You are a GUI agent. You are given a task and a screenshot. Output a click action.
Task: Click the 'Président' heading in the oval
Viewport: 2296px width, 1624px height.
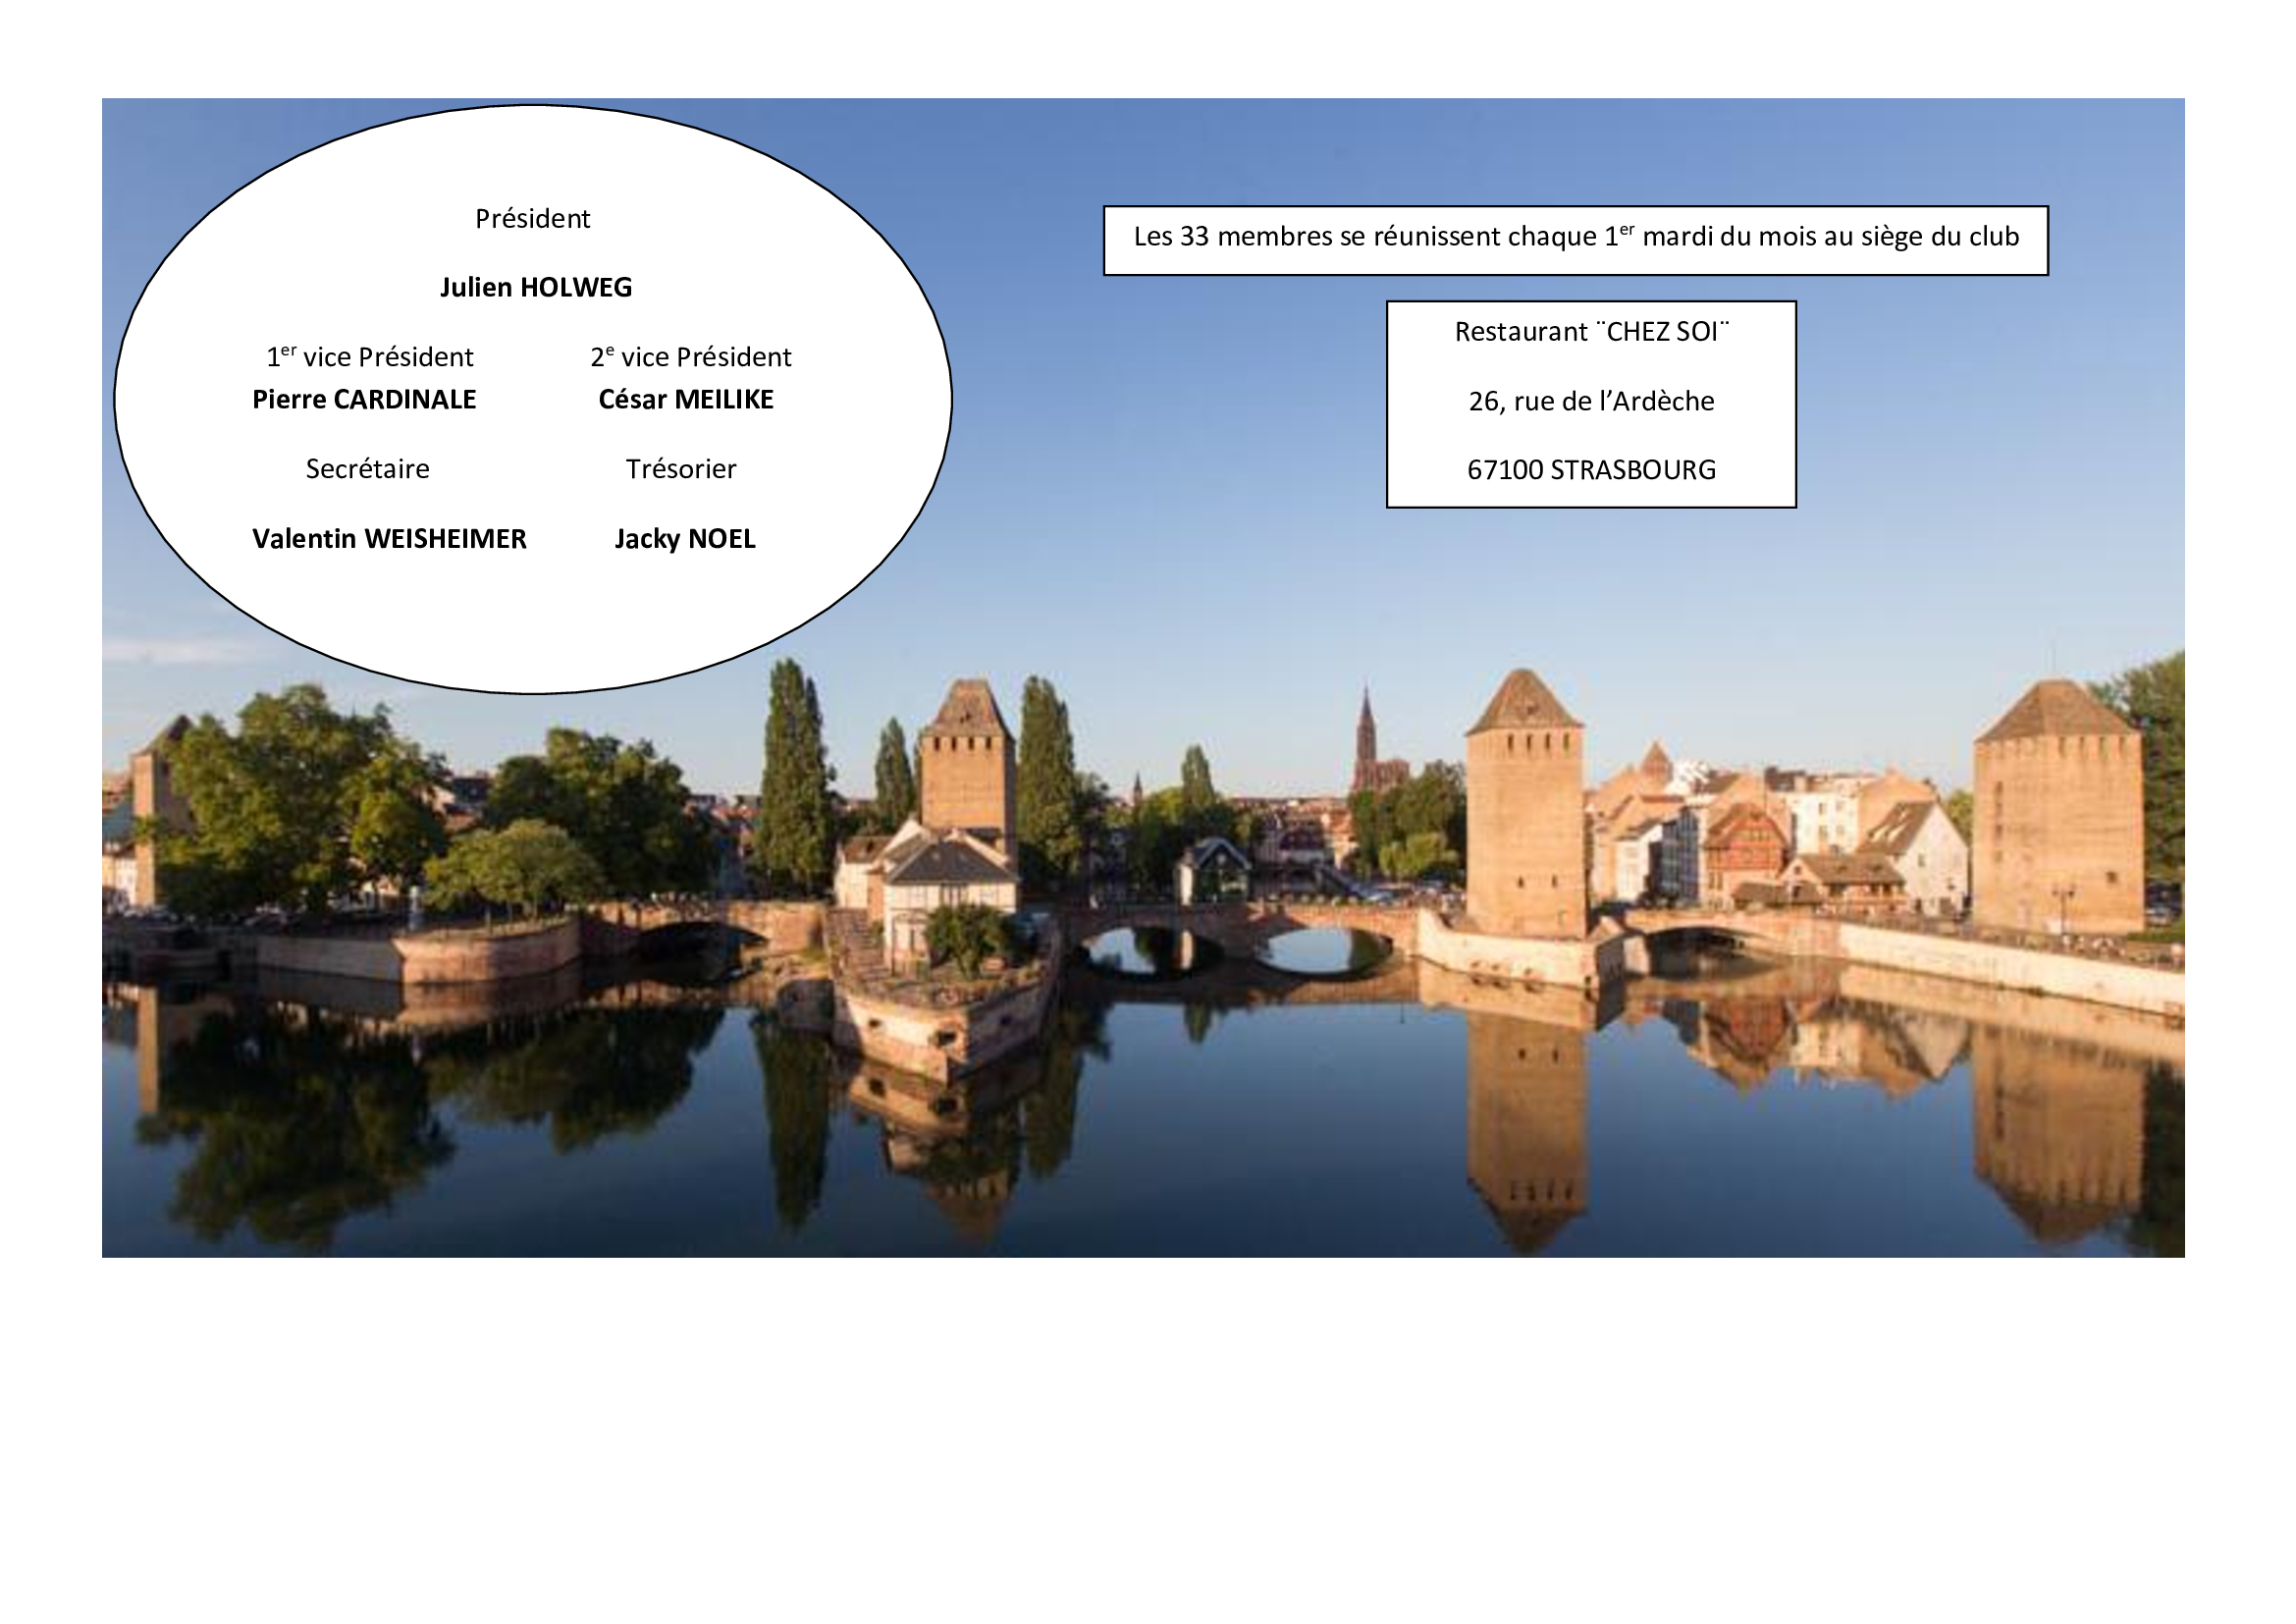pos(532,219)
